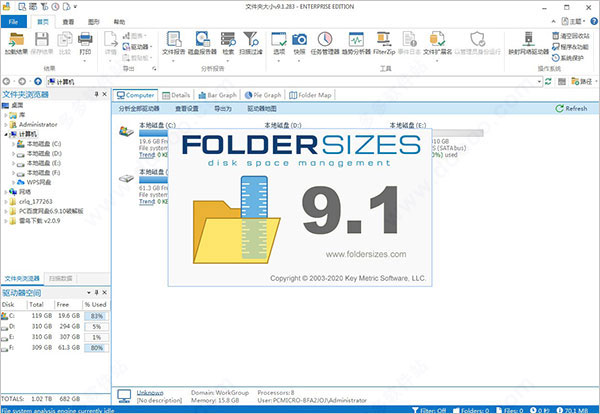Click the 快照 camera snapshot icon
The image size is (600, 414).
pyautogui.click(x=299, y=39)
